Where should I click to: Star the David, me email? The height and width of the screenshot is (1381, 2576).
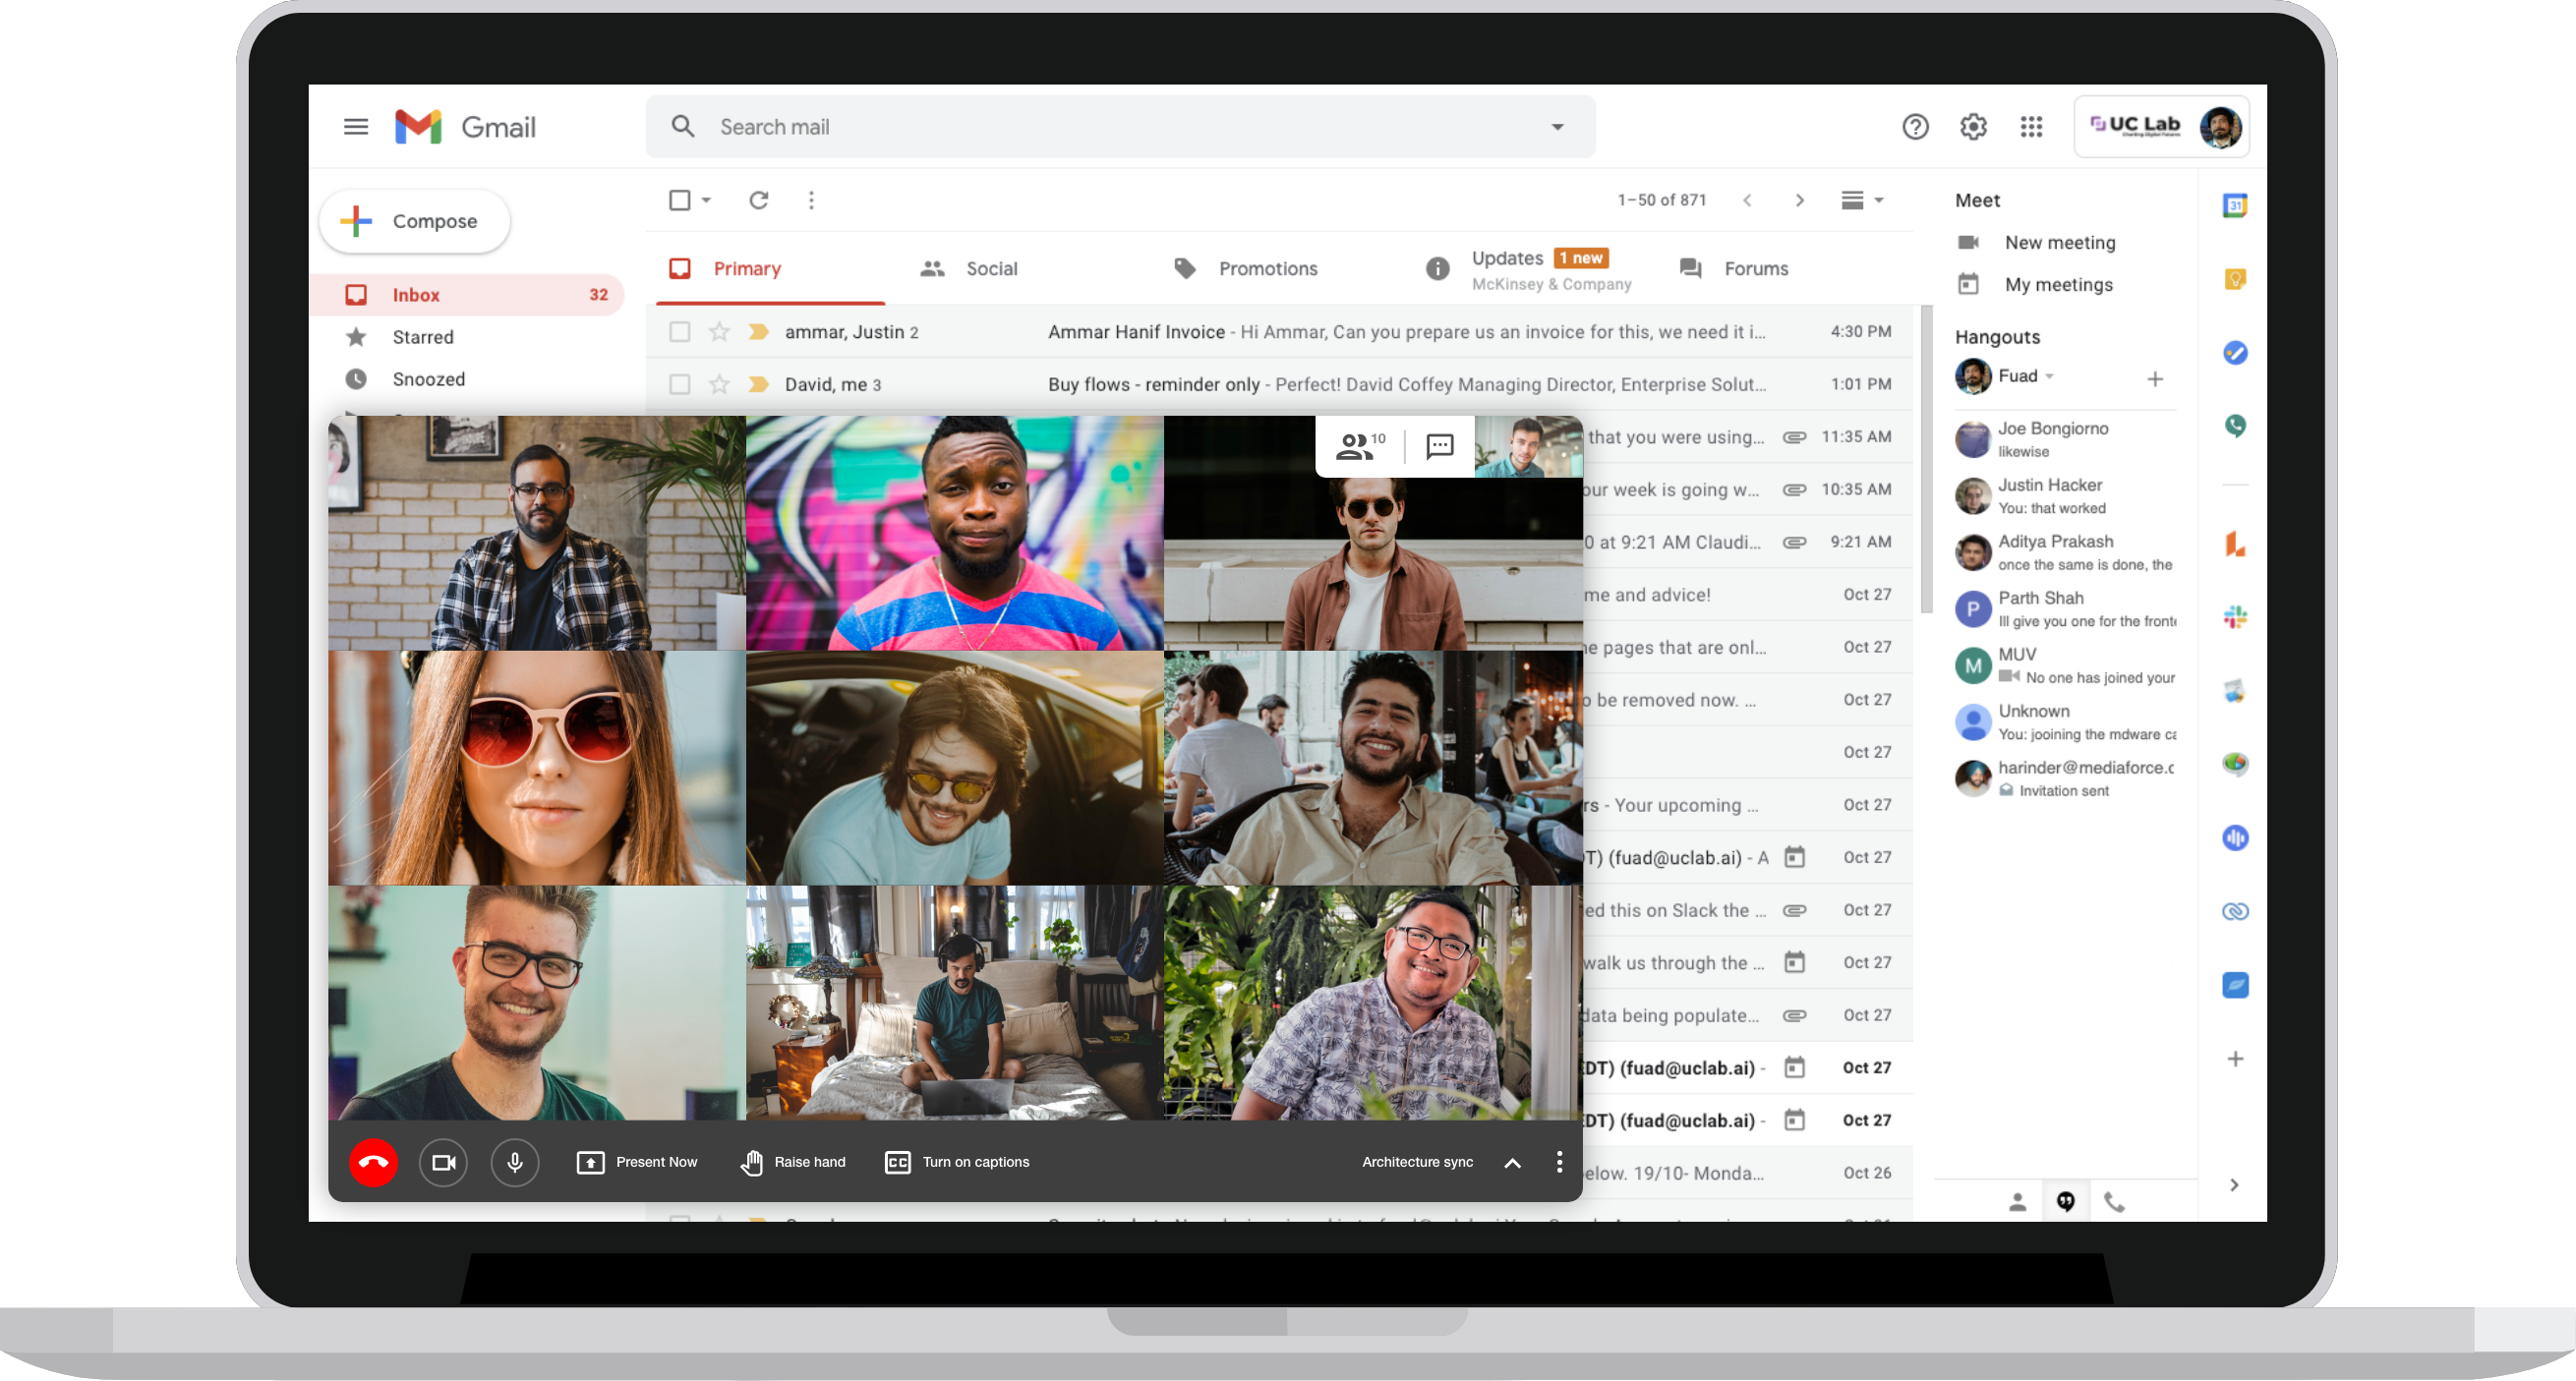pyautogui.click(x=719, y=384)
